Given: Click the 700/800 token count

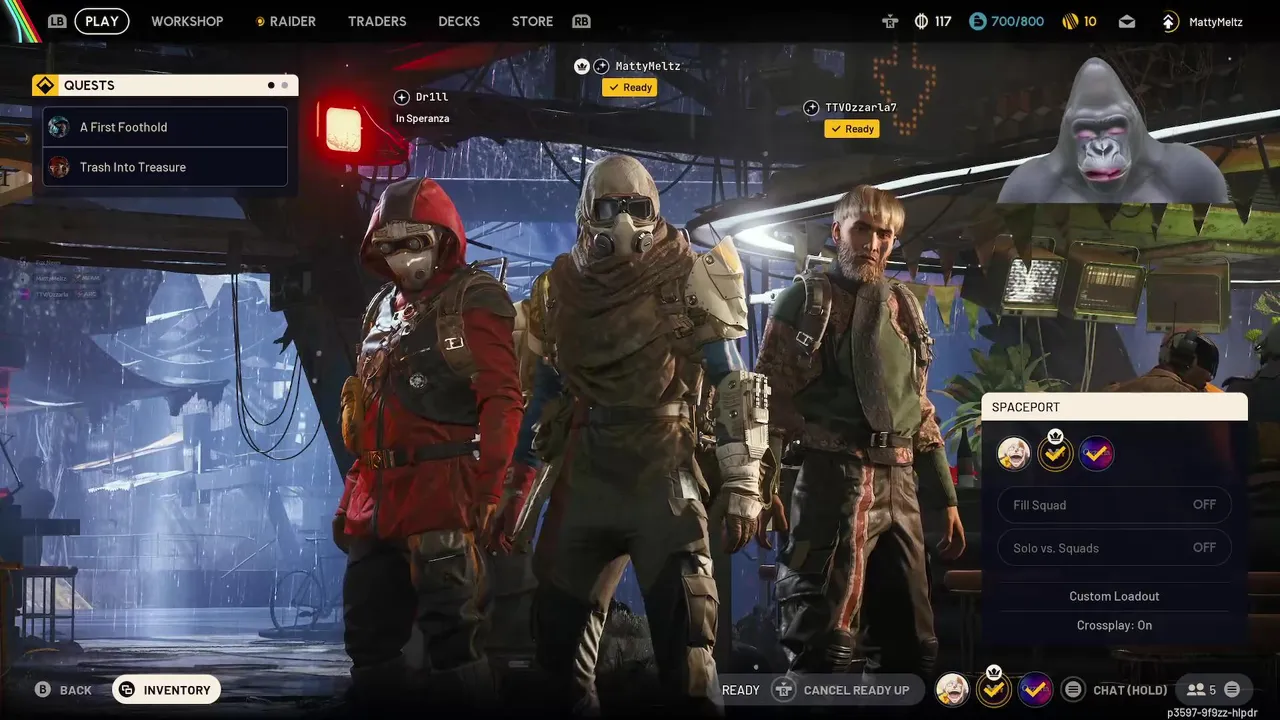Looking at the screenshot, I should click(1017, 21).
